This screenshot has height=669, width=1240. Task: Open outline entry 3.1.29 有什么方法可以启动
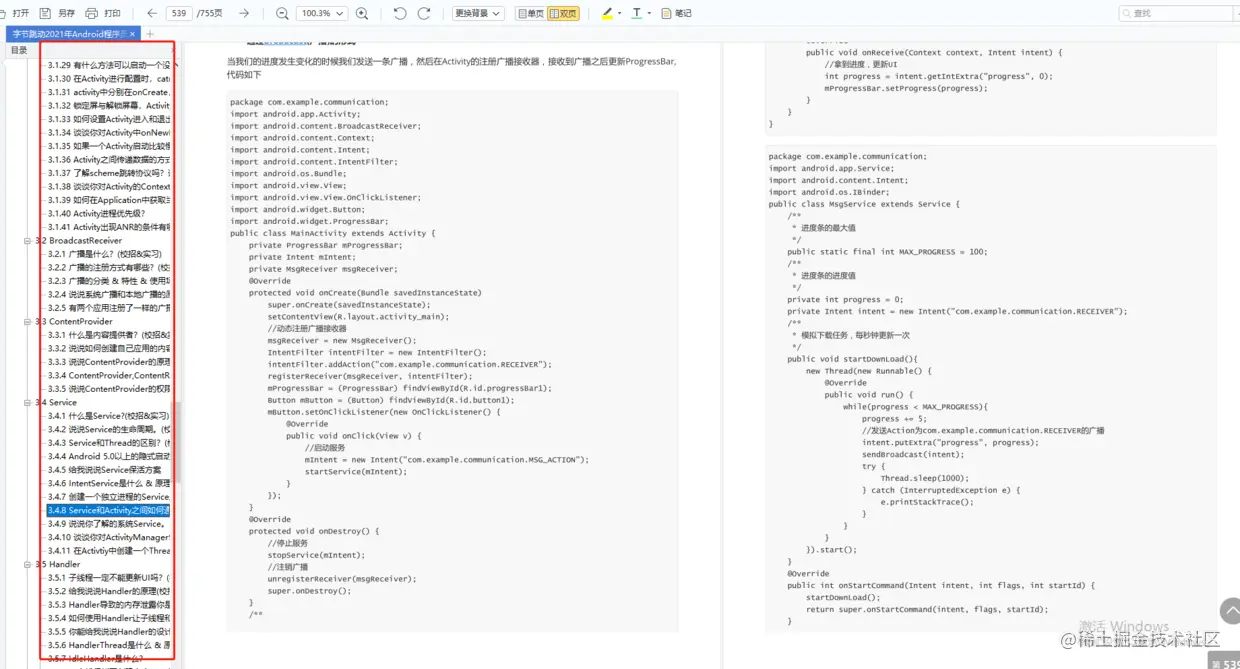pyautogui.click(x=108, y=64)
